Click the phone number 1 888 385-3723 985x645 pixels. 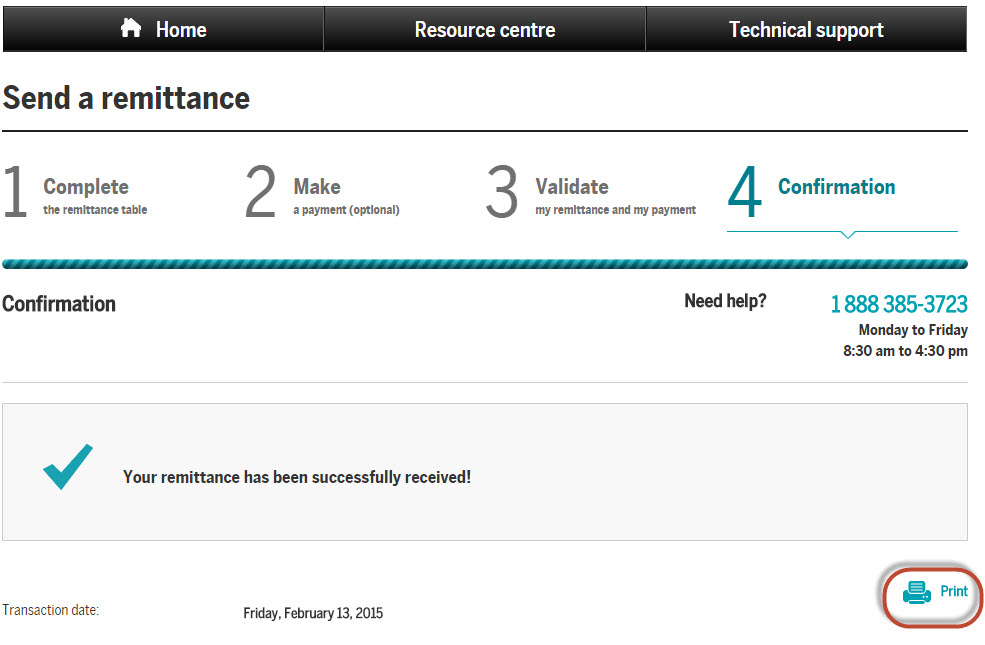tap(899, 304)
